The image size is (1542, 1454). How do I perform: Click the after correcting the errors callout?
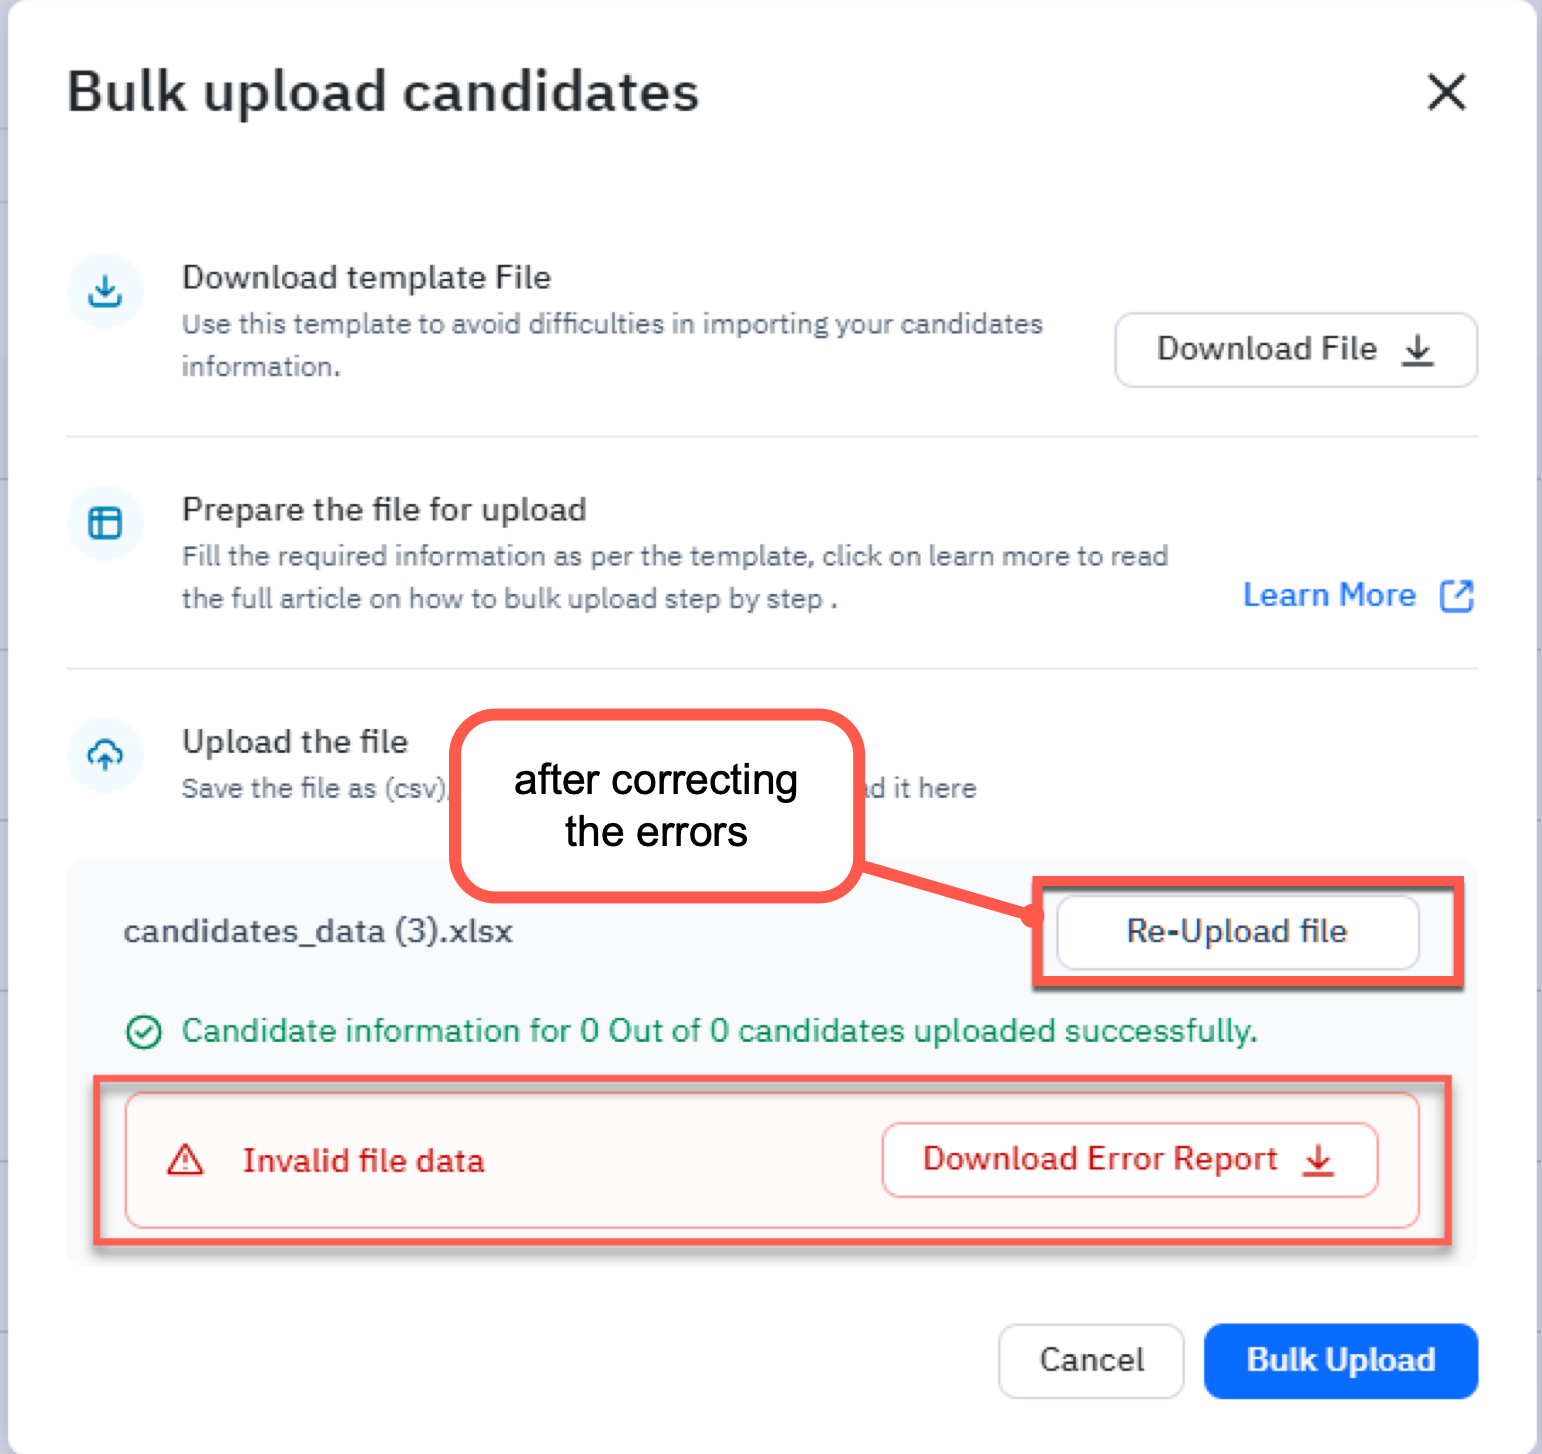[x=655, y=805]
